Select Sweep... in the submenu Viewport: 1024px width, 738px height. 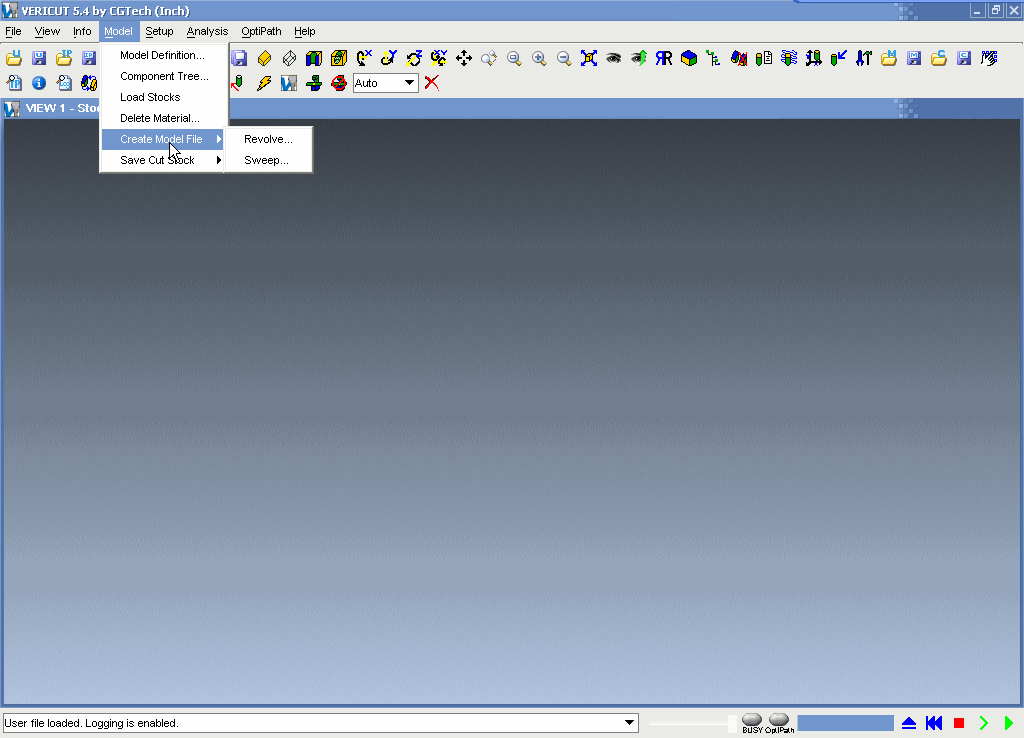(x=268, y=160)
